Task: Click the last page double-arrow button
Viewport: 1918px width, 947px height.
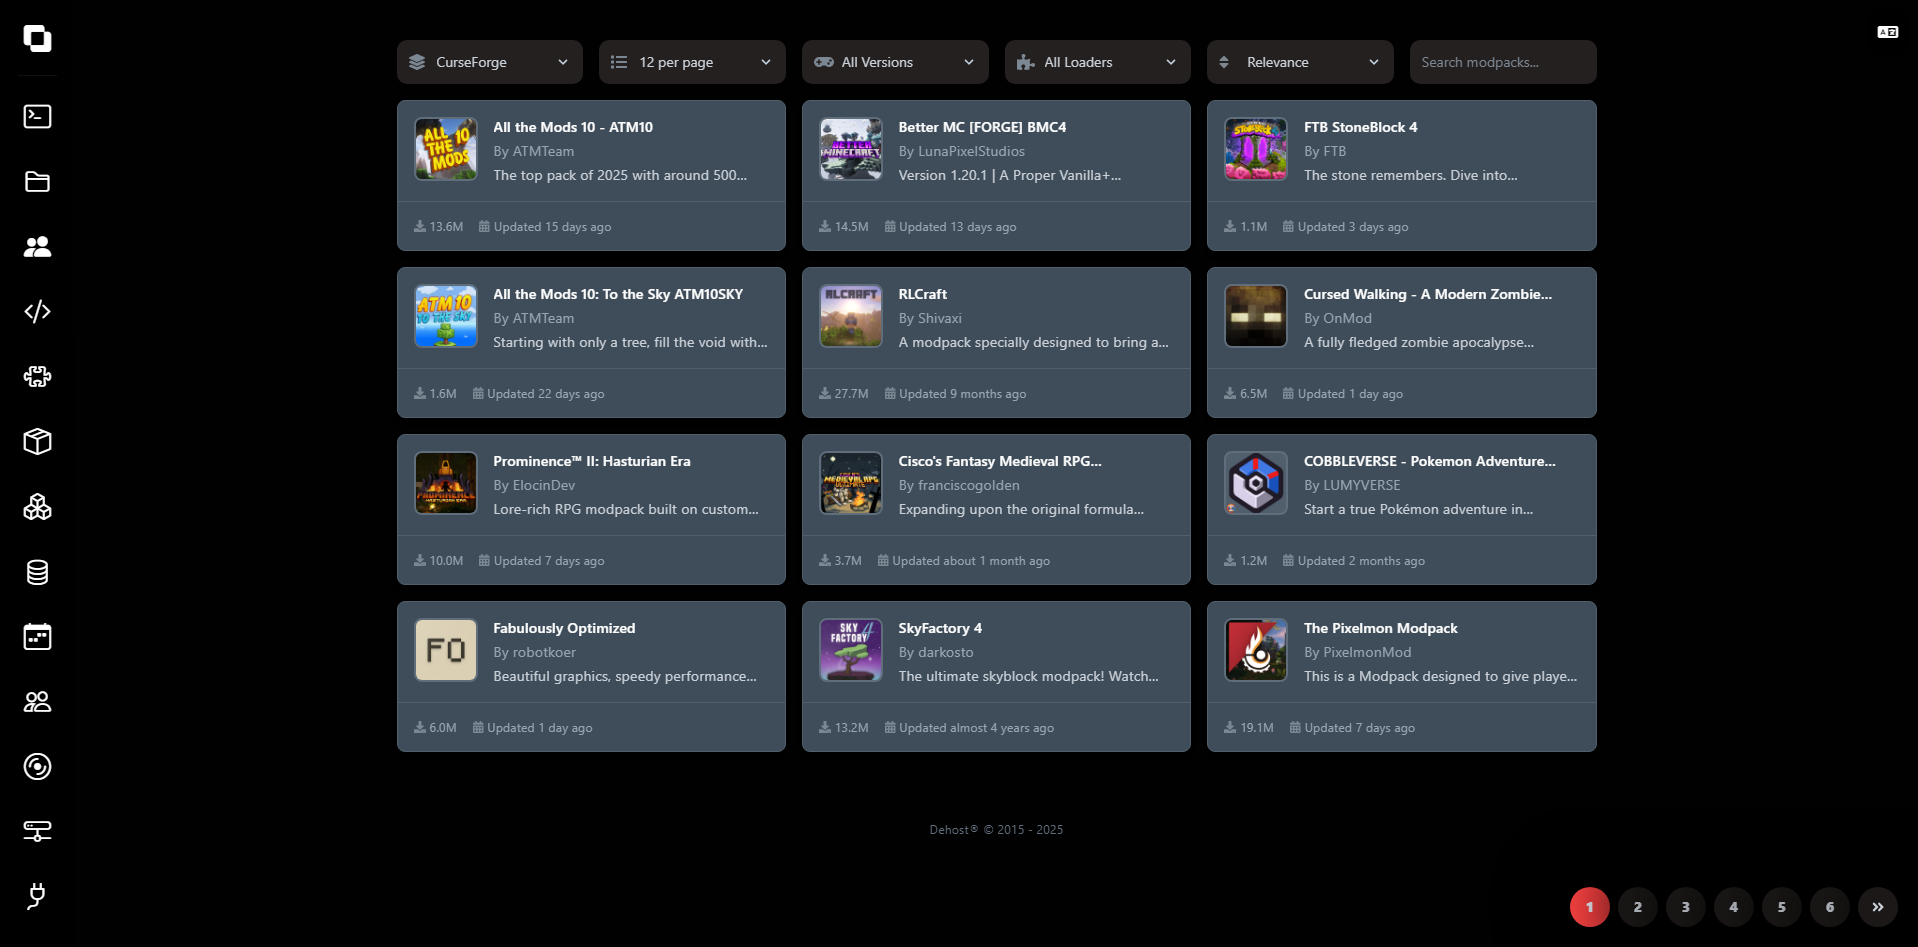Action: pyautogui.click(x=1877, y=907)
